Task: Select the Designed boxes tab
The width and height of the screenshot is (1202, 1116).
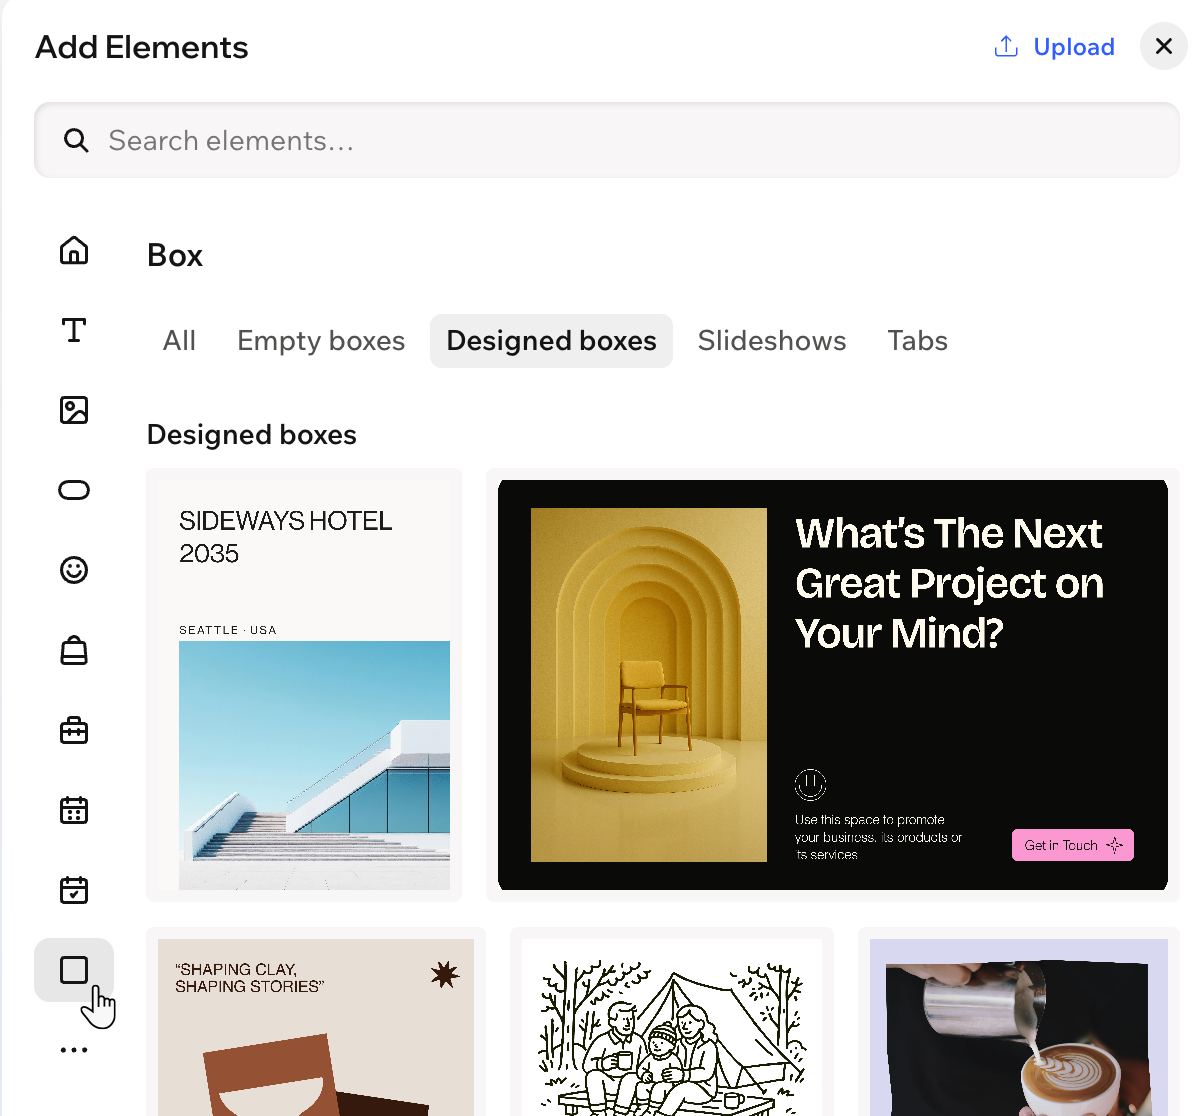Action: 551,341
